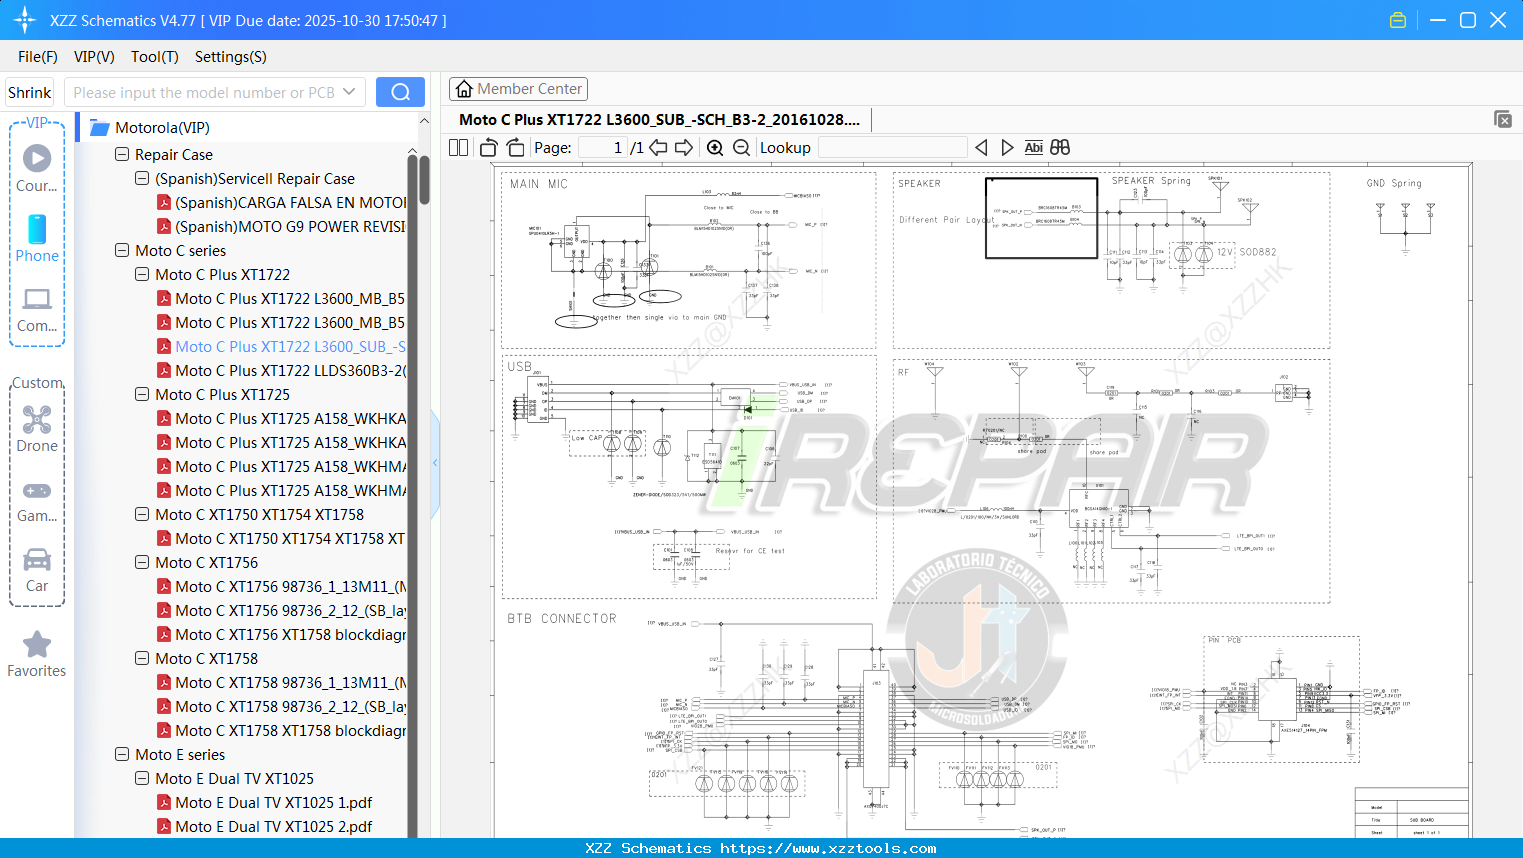Jump to next lookup result
The width and height of the screenshot is (1523, 858).
coord(1007,147)
